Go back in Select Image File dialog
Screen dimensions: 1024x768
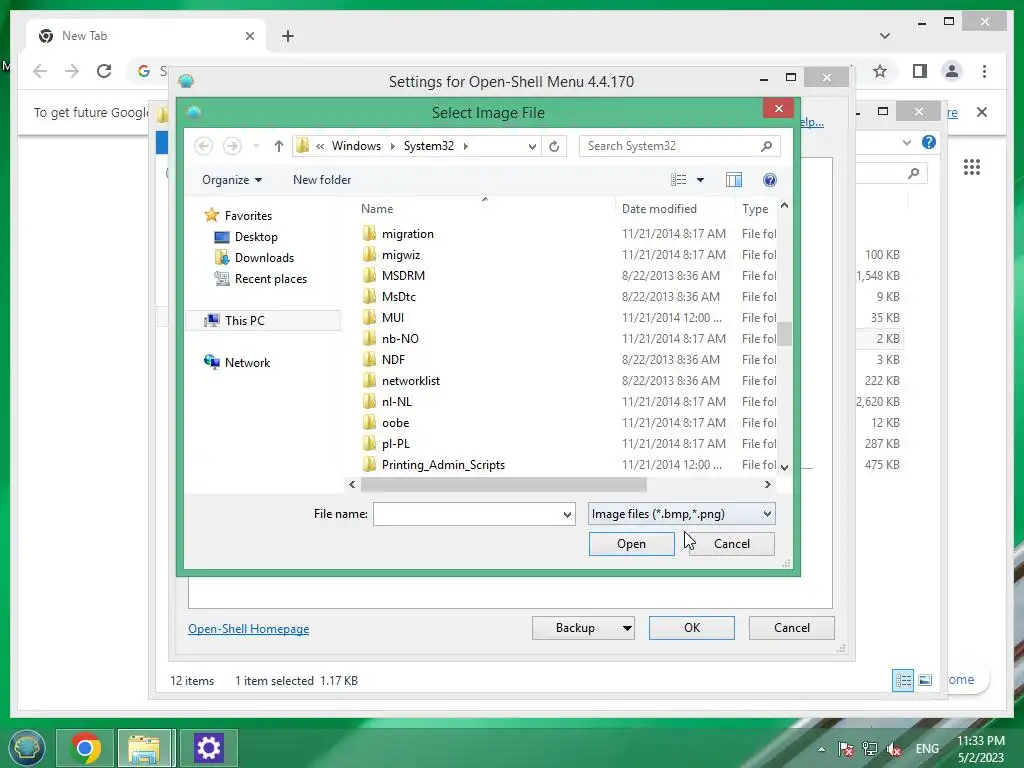coord(204,146)
